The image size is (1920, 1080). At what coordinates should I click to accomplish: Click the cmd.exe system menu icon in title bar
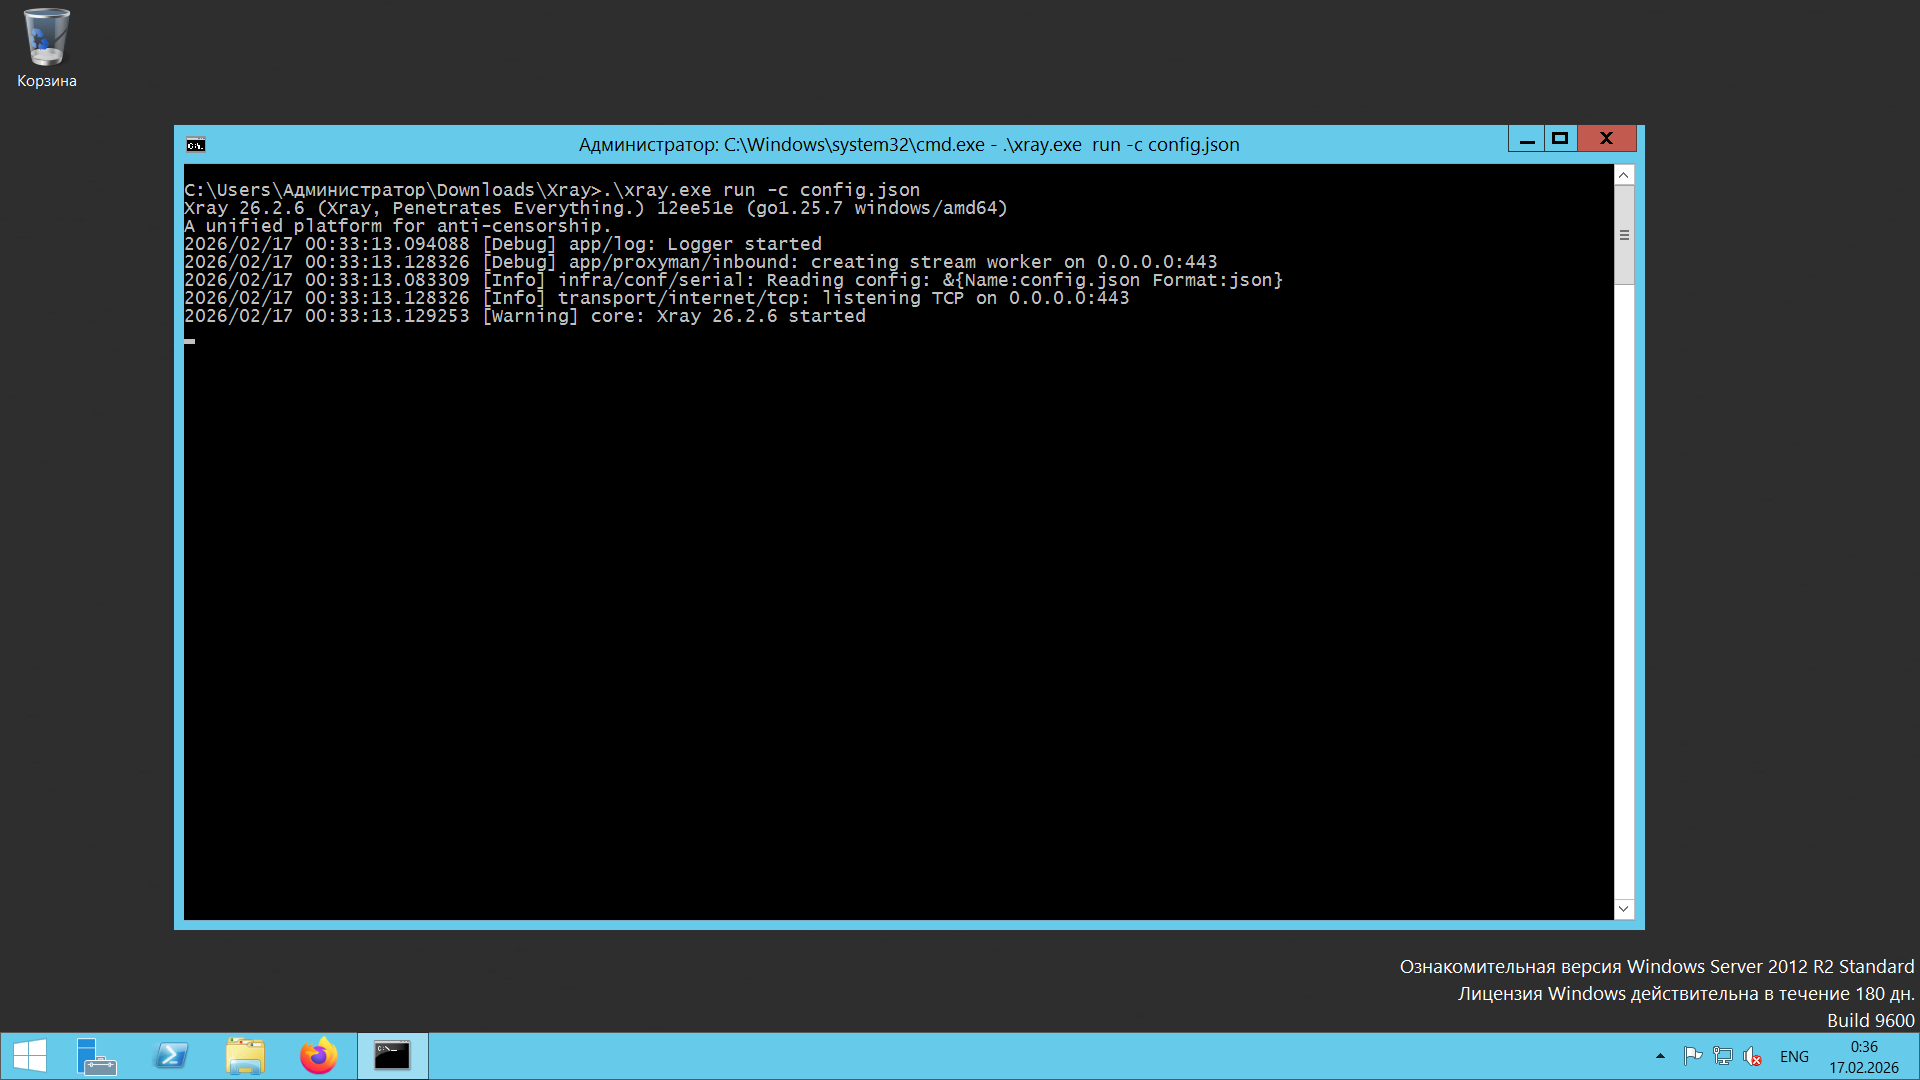(196, 145)
